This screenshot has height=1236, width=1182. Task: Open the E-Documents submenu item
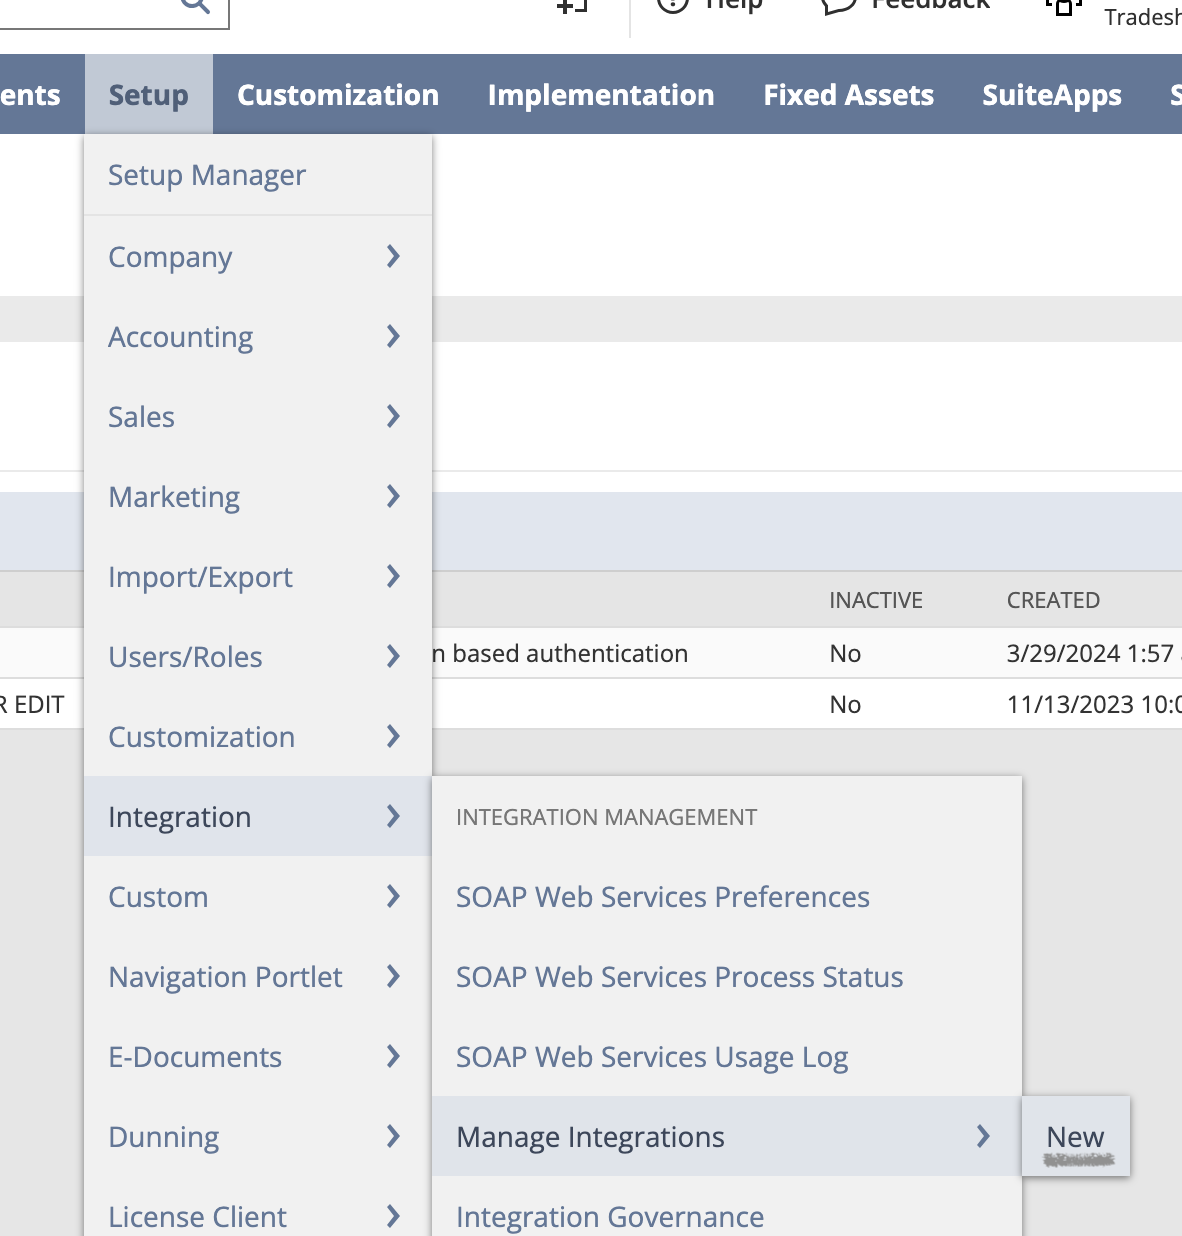click(x=258, y=1057)
